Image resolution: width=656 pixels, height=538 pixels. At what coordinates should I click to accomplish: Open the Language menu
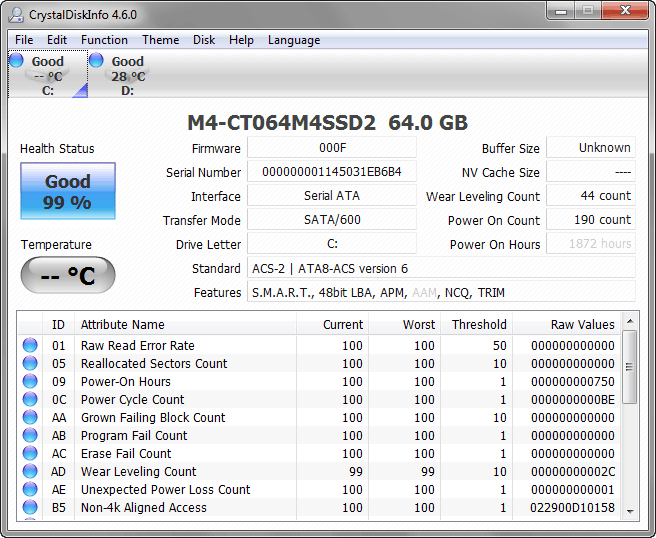tap(294, 40)
